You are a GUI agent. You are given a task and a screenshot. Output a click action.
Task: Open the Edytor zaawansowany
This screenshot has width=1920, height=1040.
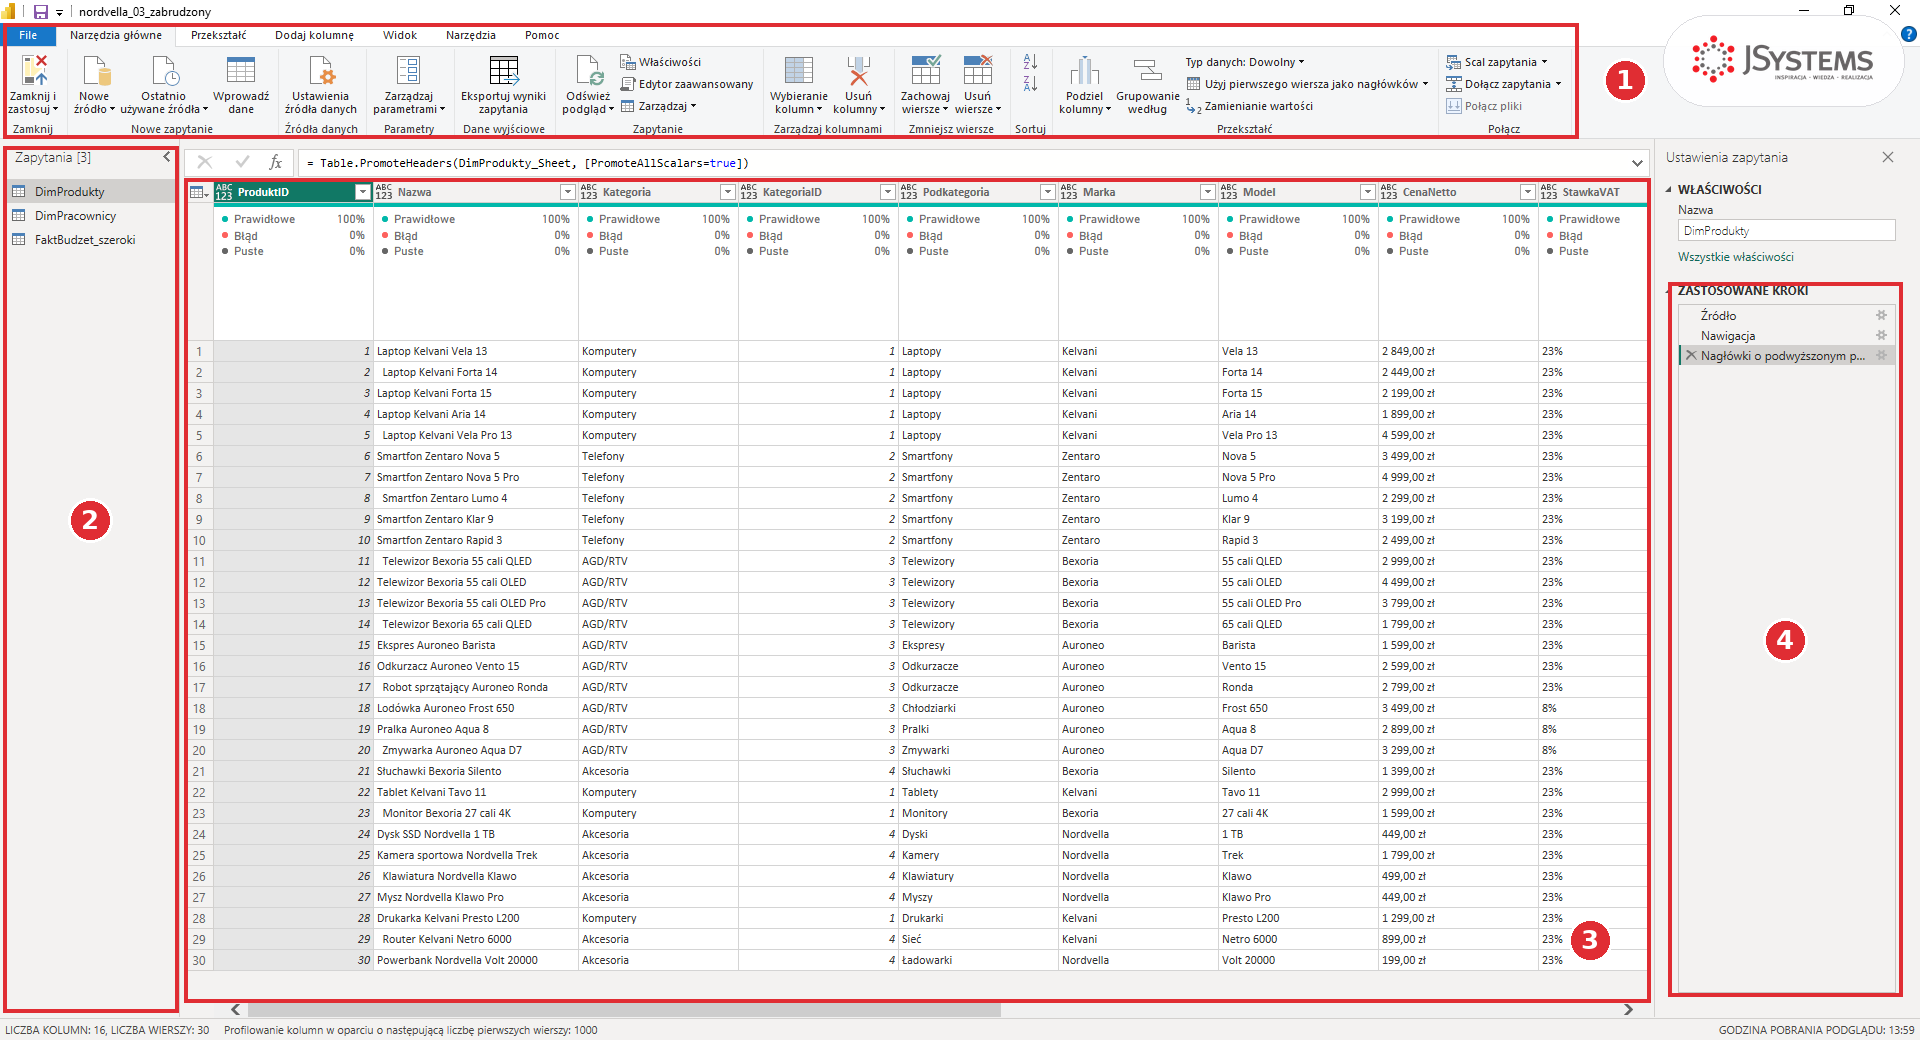pos(687,84)
